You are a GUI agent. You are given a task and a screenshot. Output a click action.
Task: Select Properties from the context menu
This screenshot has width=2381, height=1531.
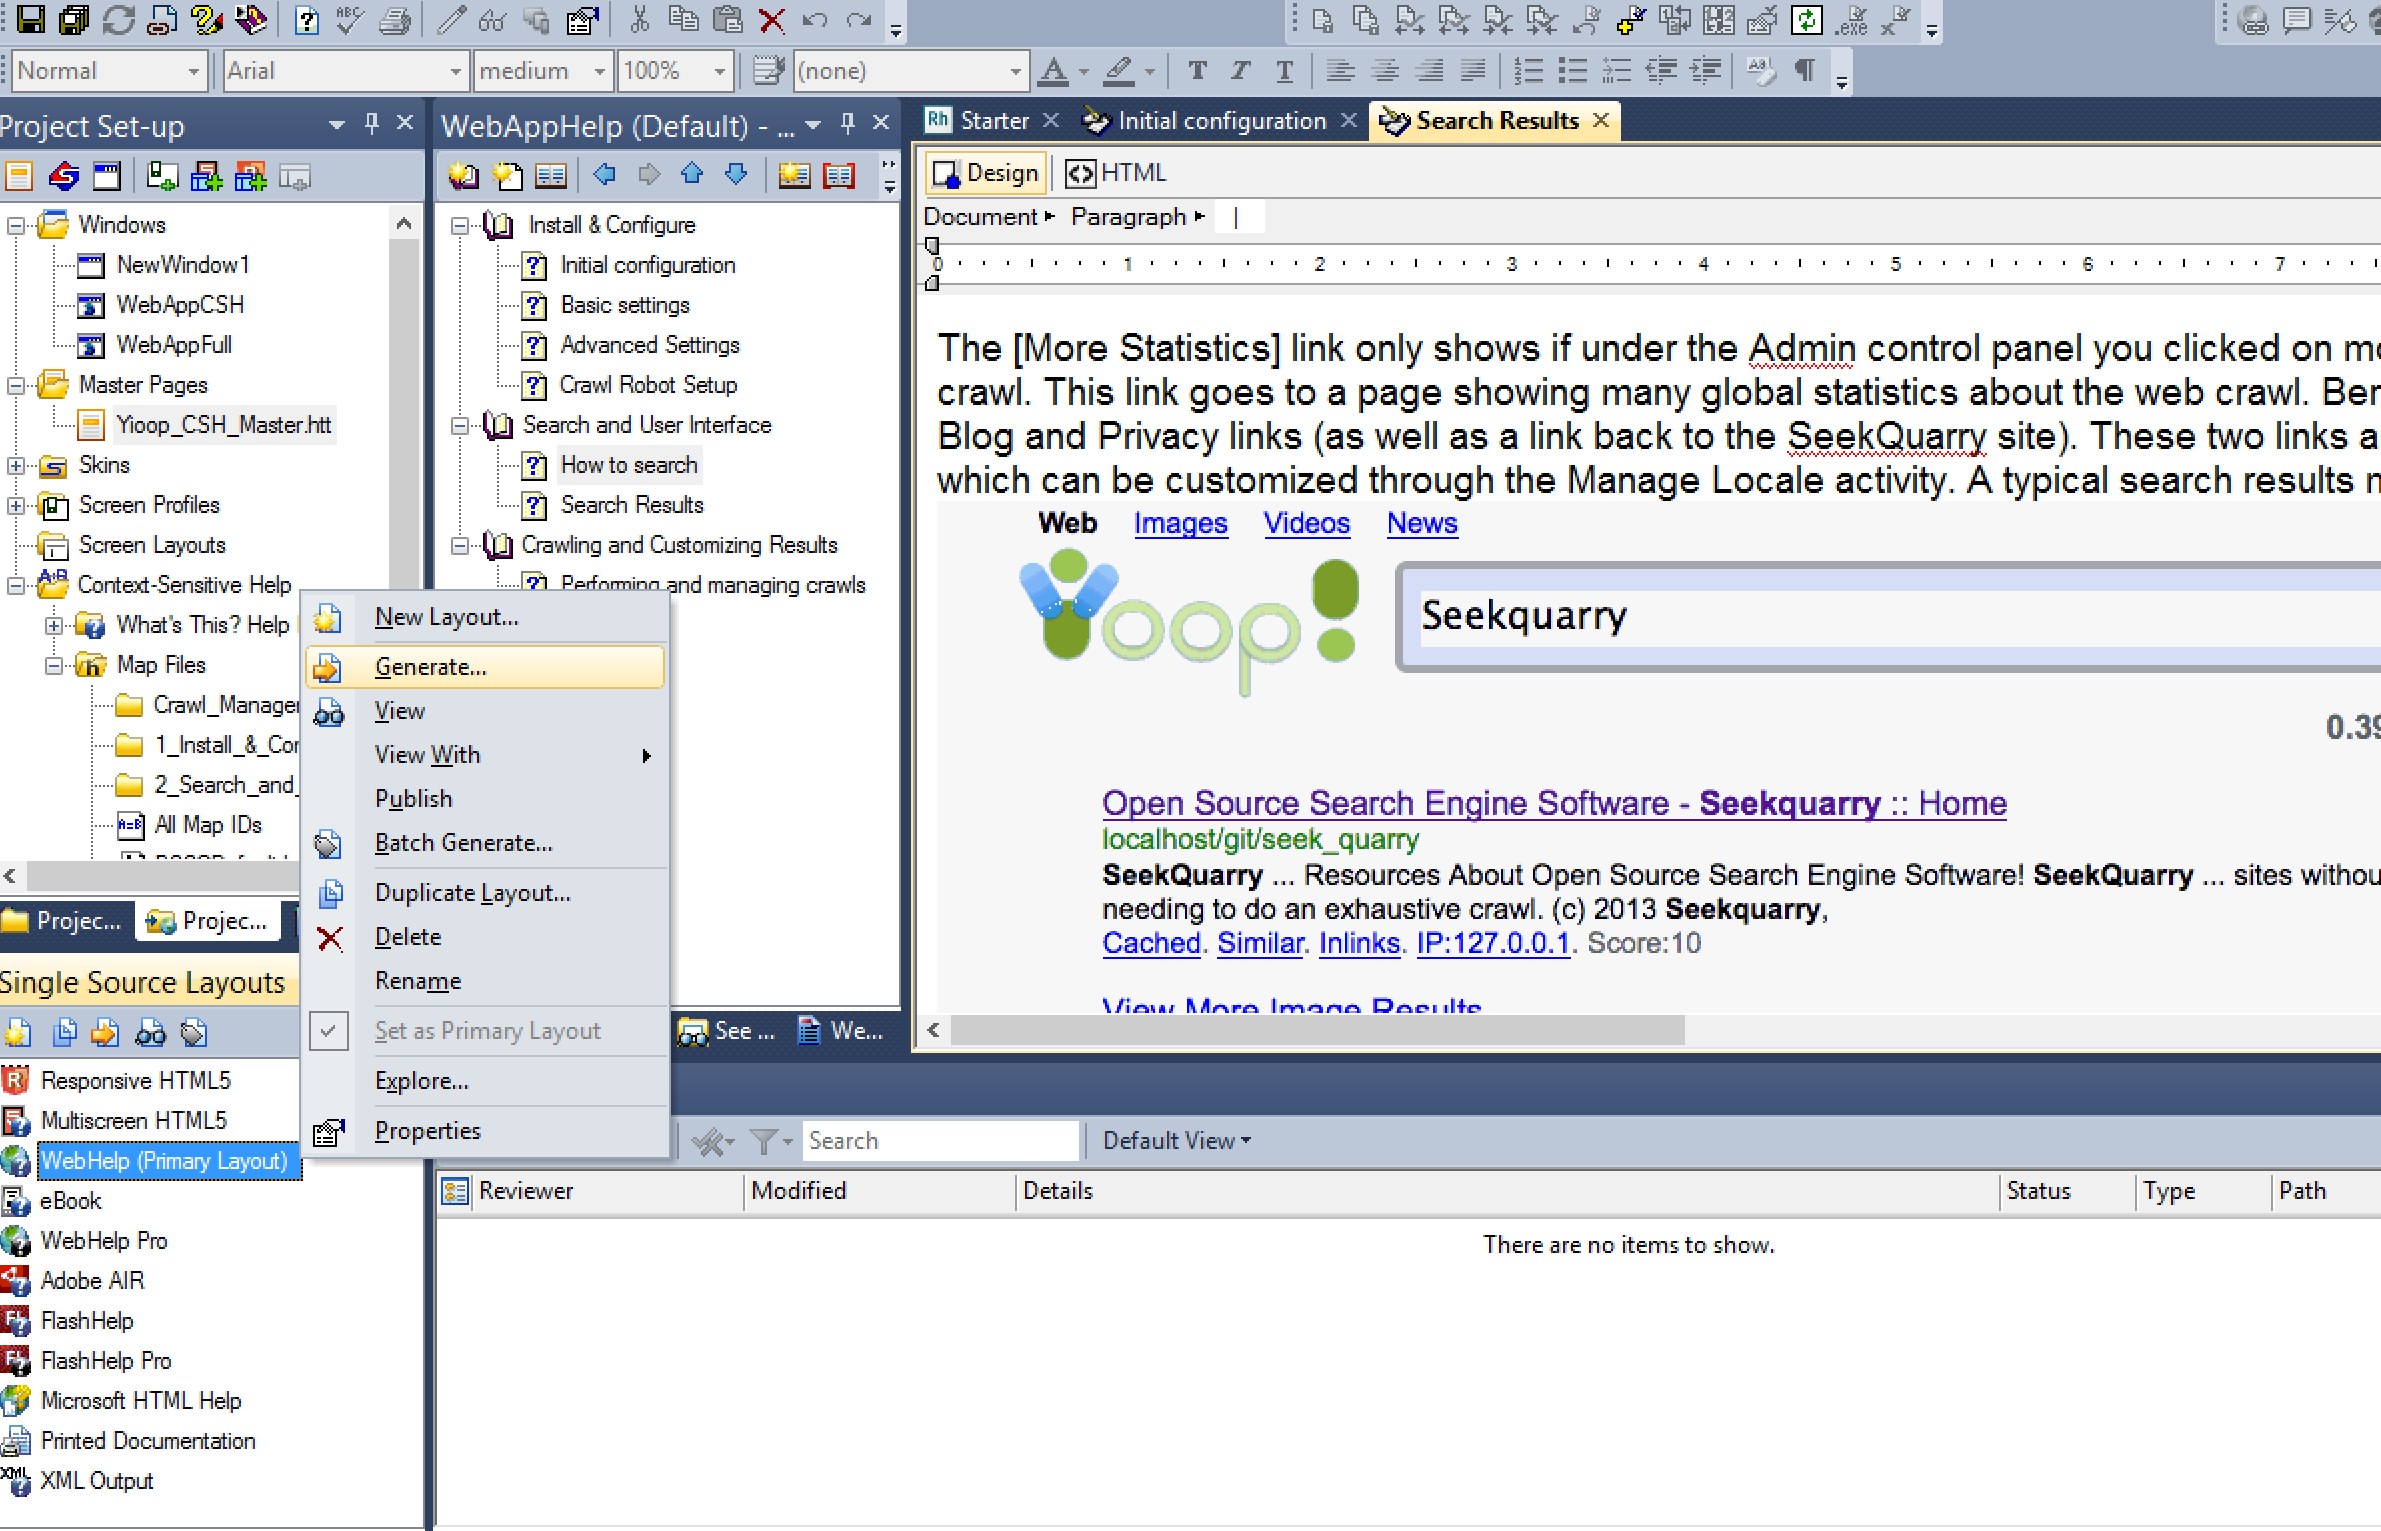click(x=430, y=1128)
